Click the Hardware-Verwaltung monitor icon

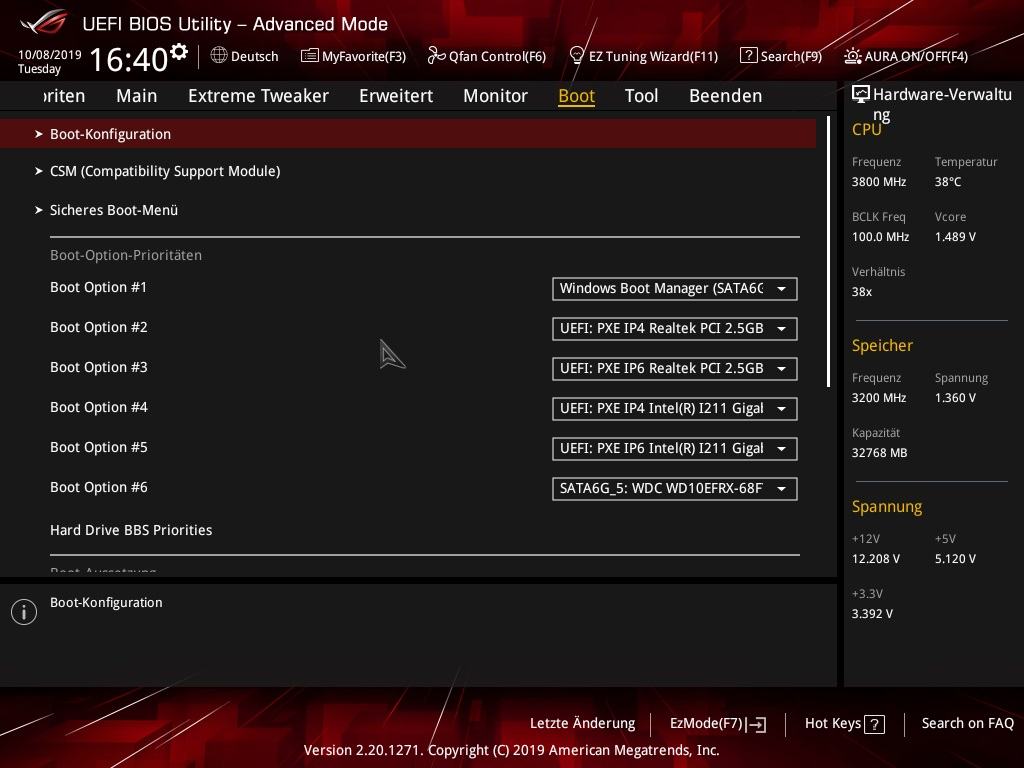click(x=861, y=95)
